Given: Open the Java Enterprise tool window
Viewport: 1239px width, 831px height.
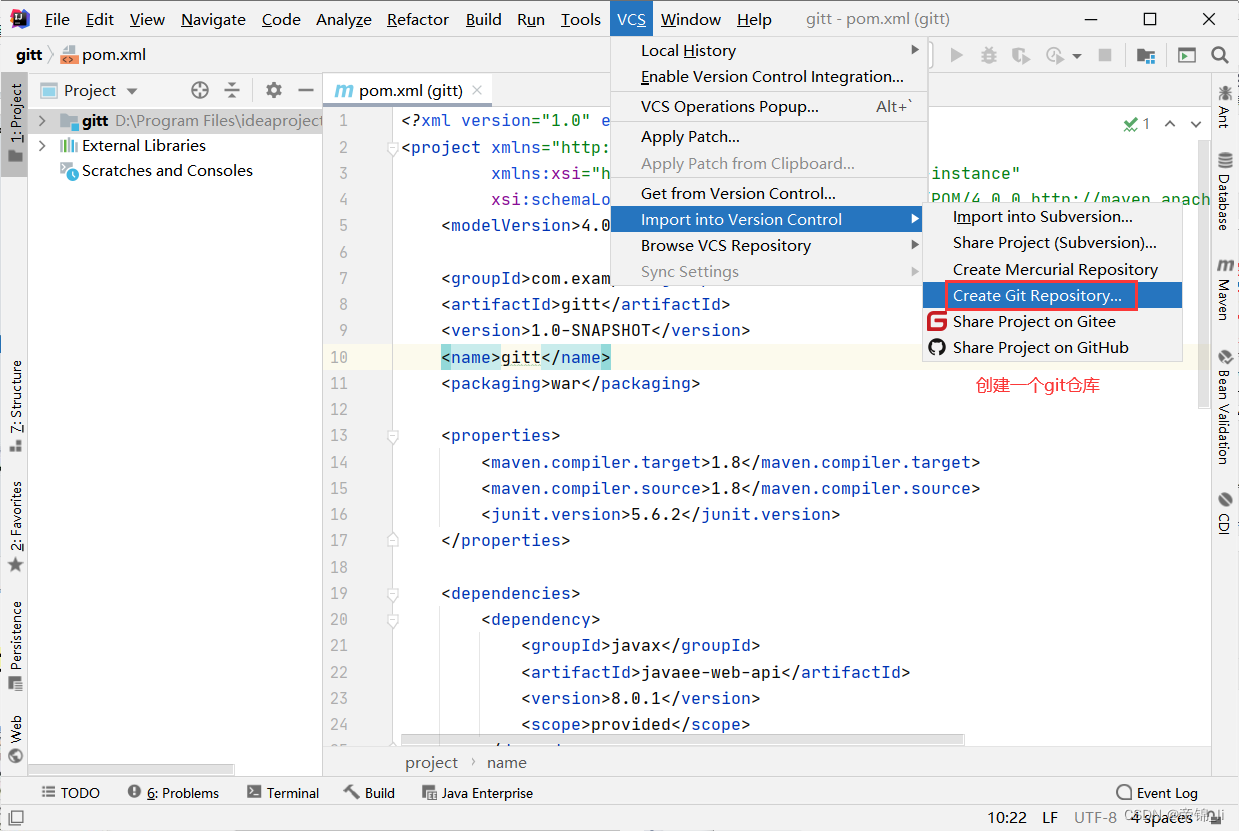Looking at the screenshot, I should point(478,793).
